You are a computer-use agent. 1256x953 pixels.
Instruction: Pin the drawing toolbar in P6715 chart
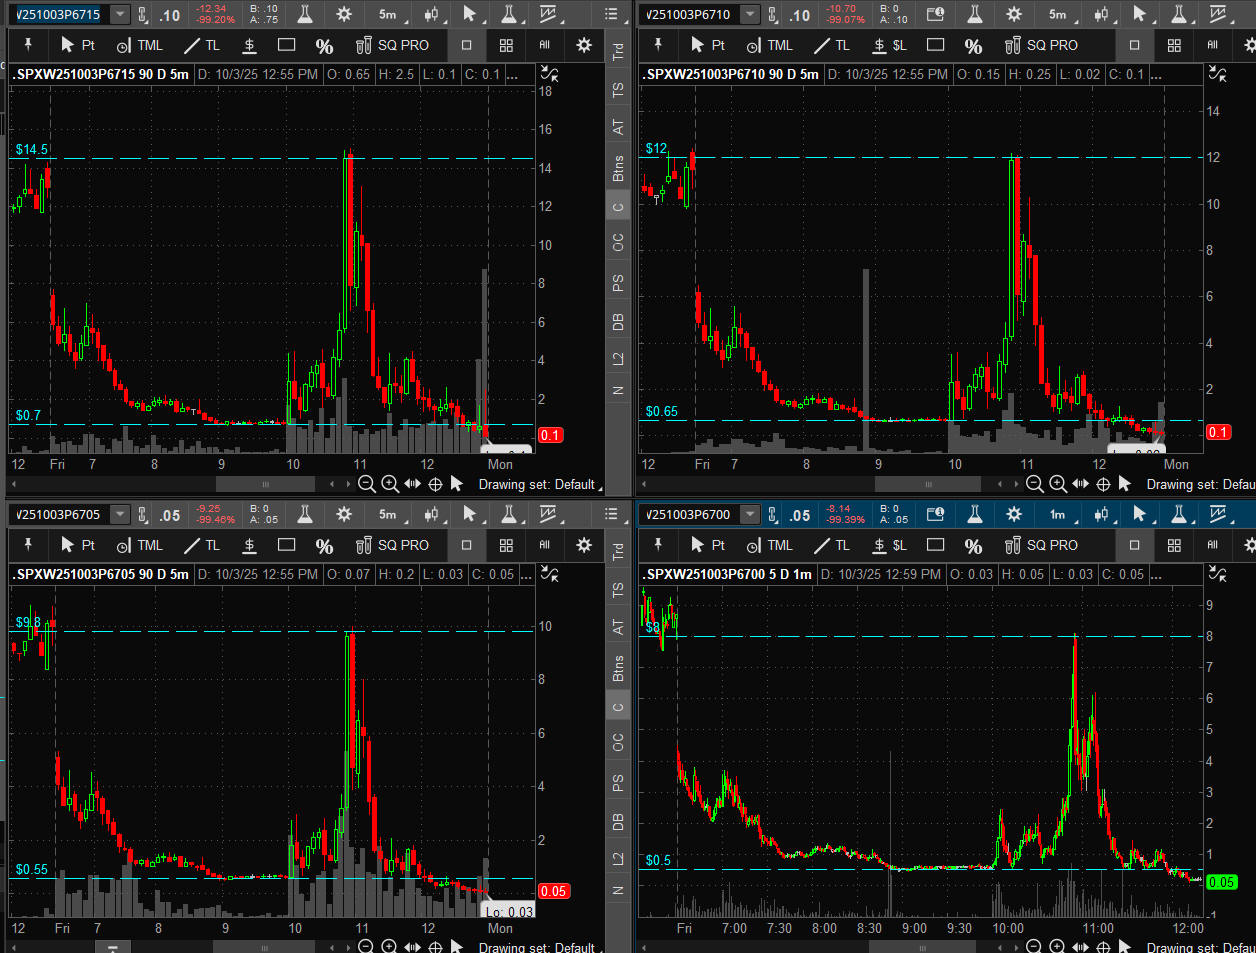28,45
